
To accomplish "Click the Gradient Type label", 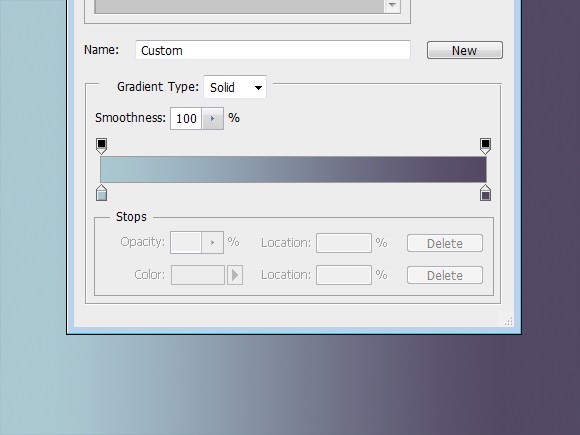I will coord(158,87).
